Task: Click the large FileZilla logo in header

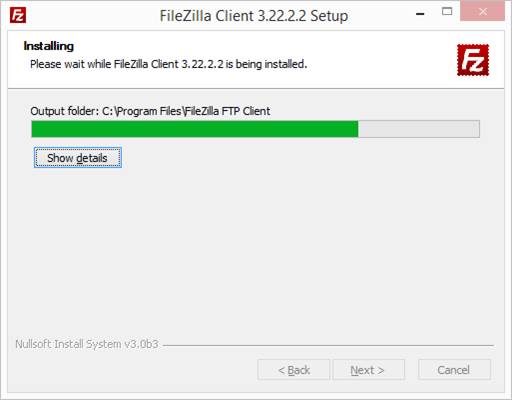Action: coord(473,60)
